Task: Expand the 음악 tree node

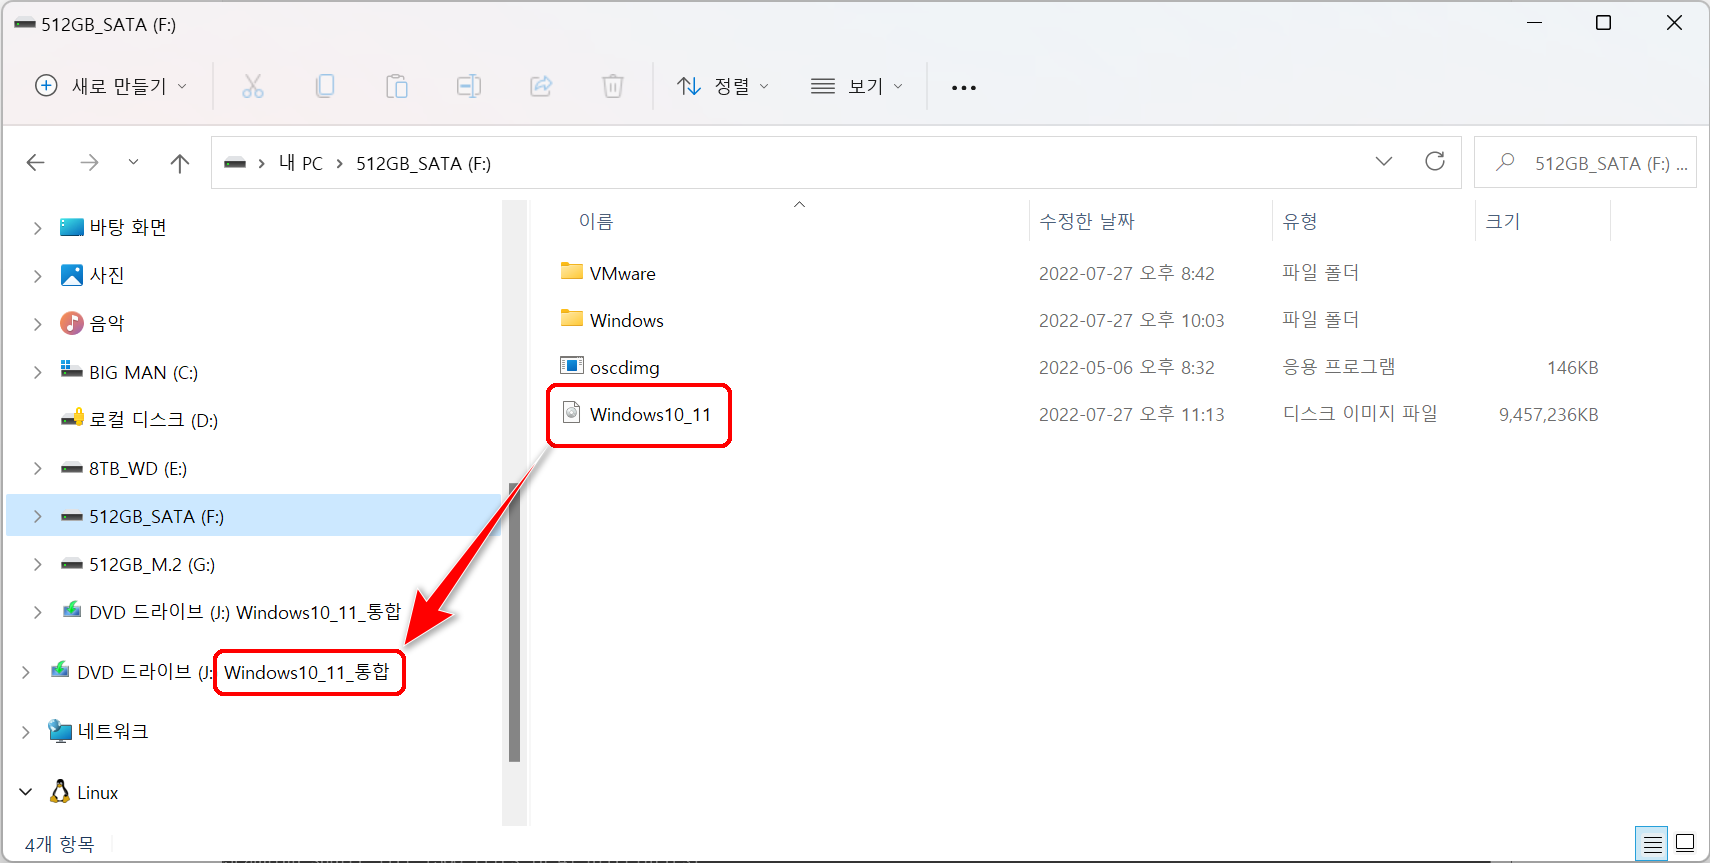Action: click(37, 324)
